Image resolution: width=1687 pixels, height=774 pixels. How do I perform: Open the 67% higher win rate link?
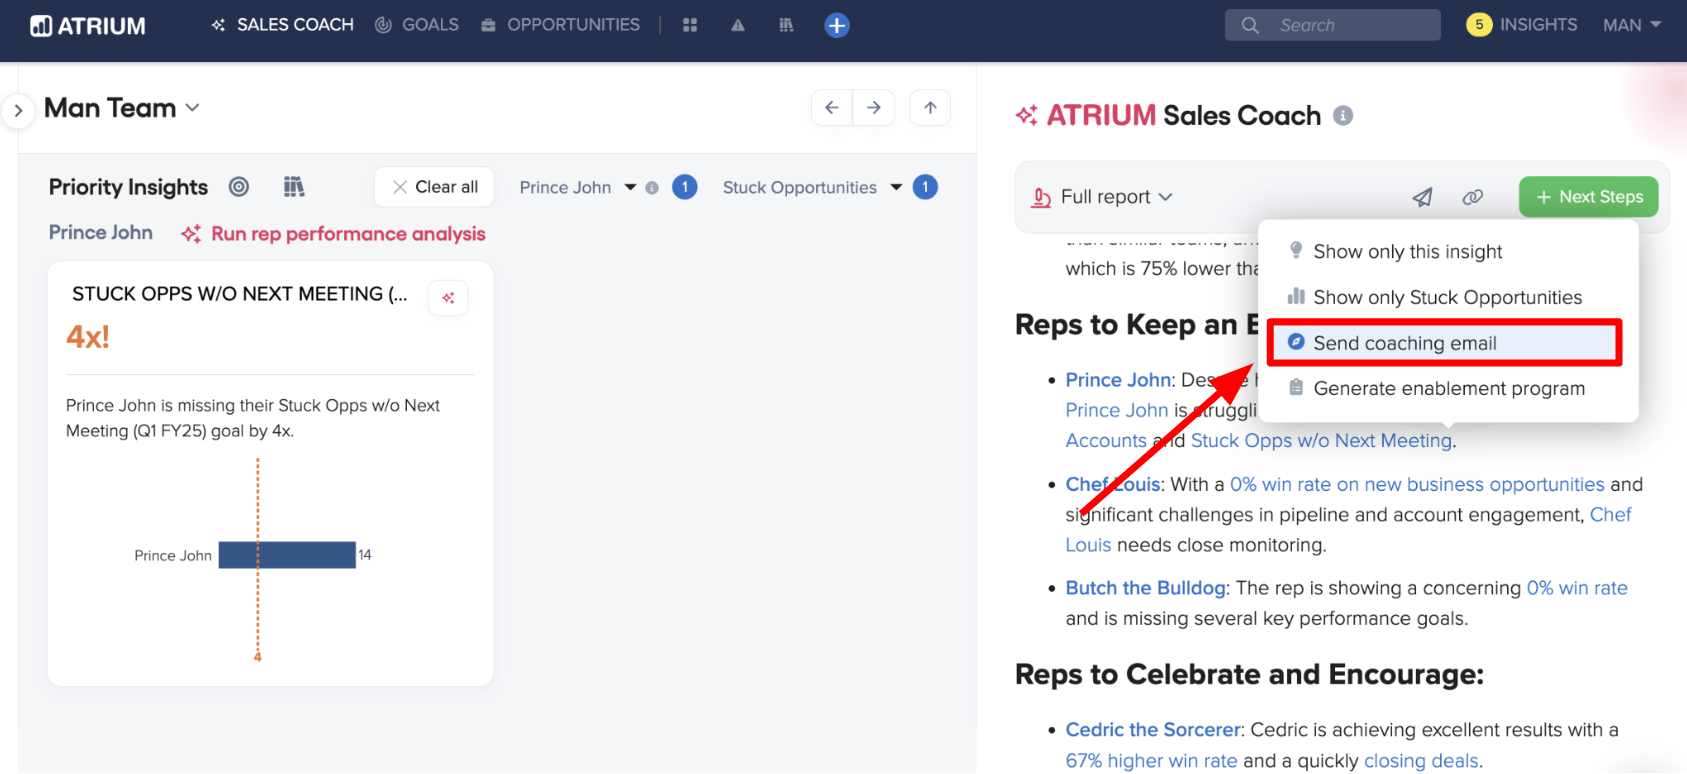[x=1151, y=761]
